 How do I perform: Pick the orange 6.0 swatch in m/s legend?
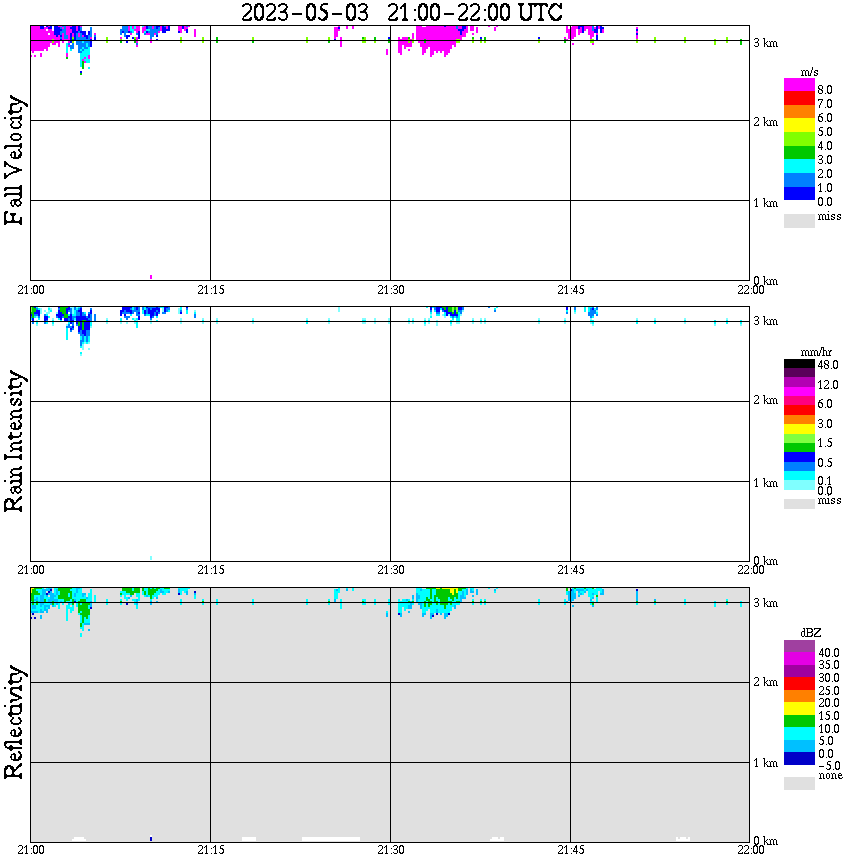coord(799,111)
